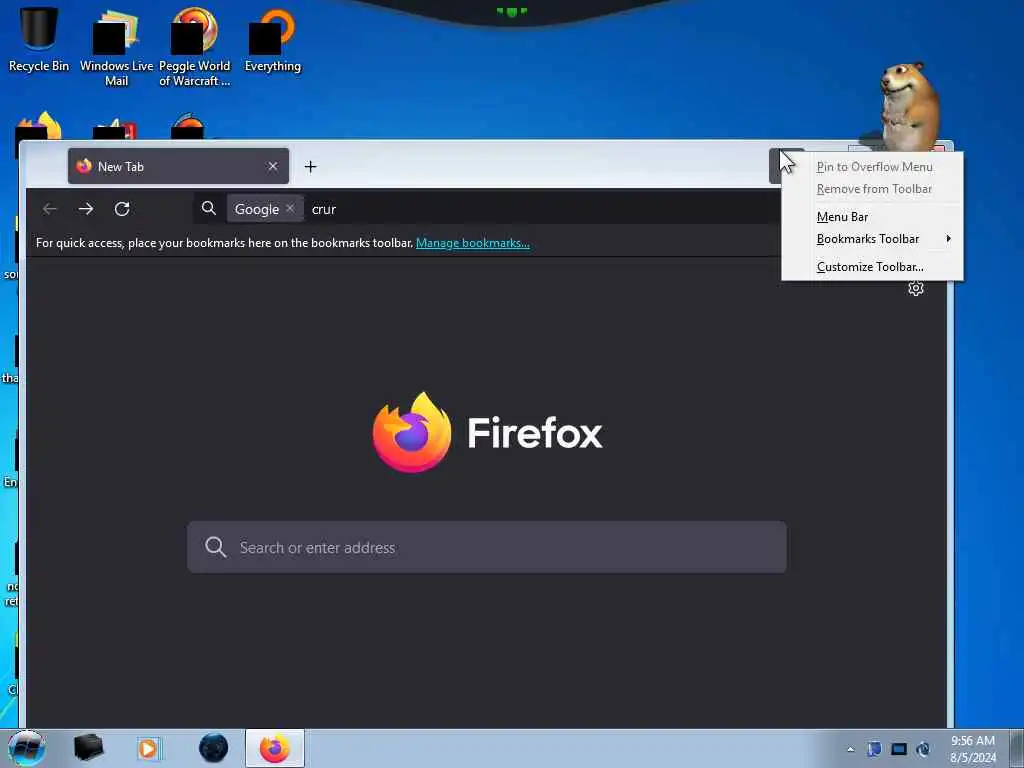This screenshot has width=1024, height=768.
Task: Select the Everything desktop shortcut
Action: coord(273,40)
